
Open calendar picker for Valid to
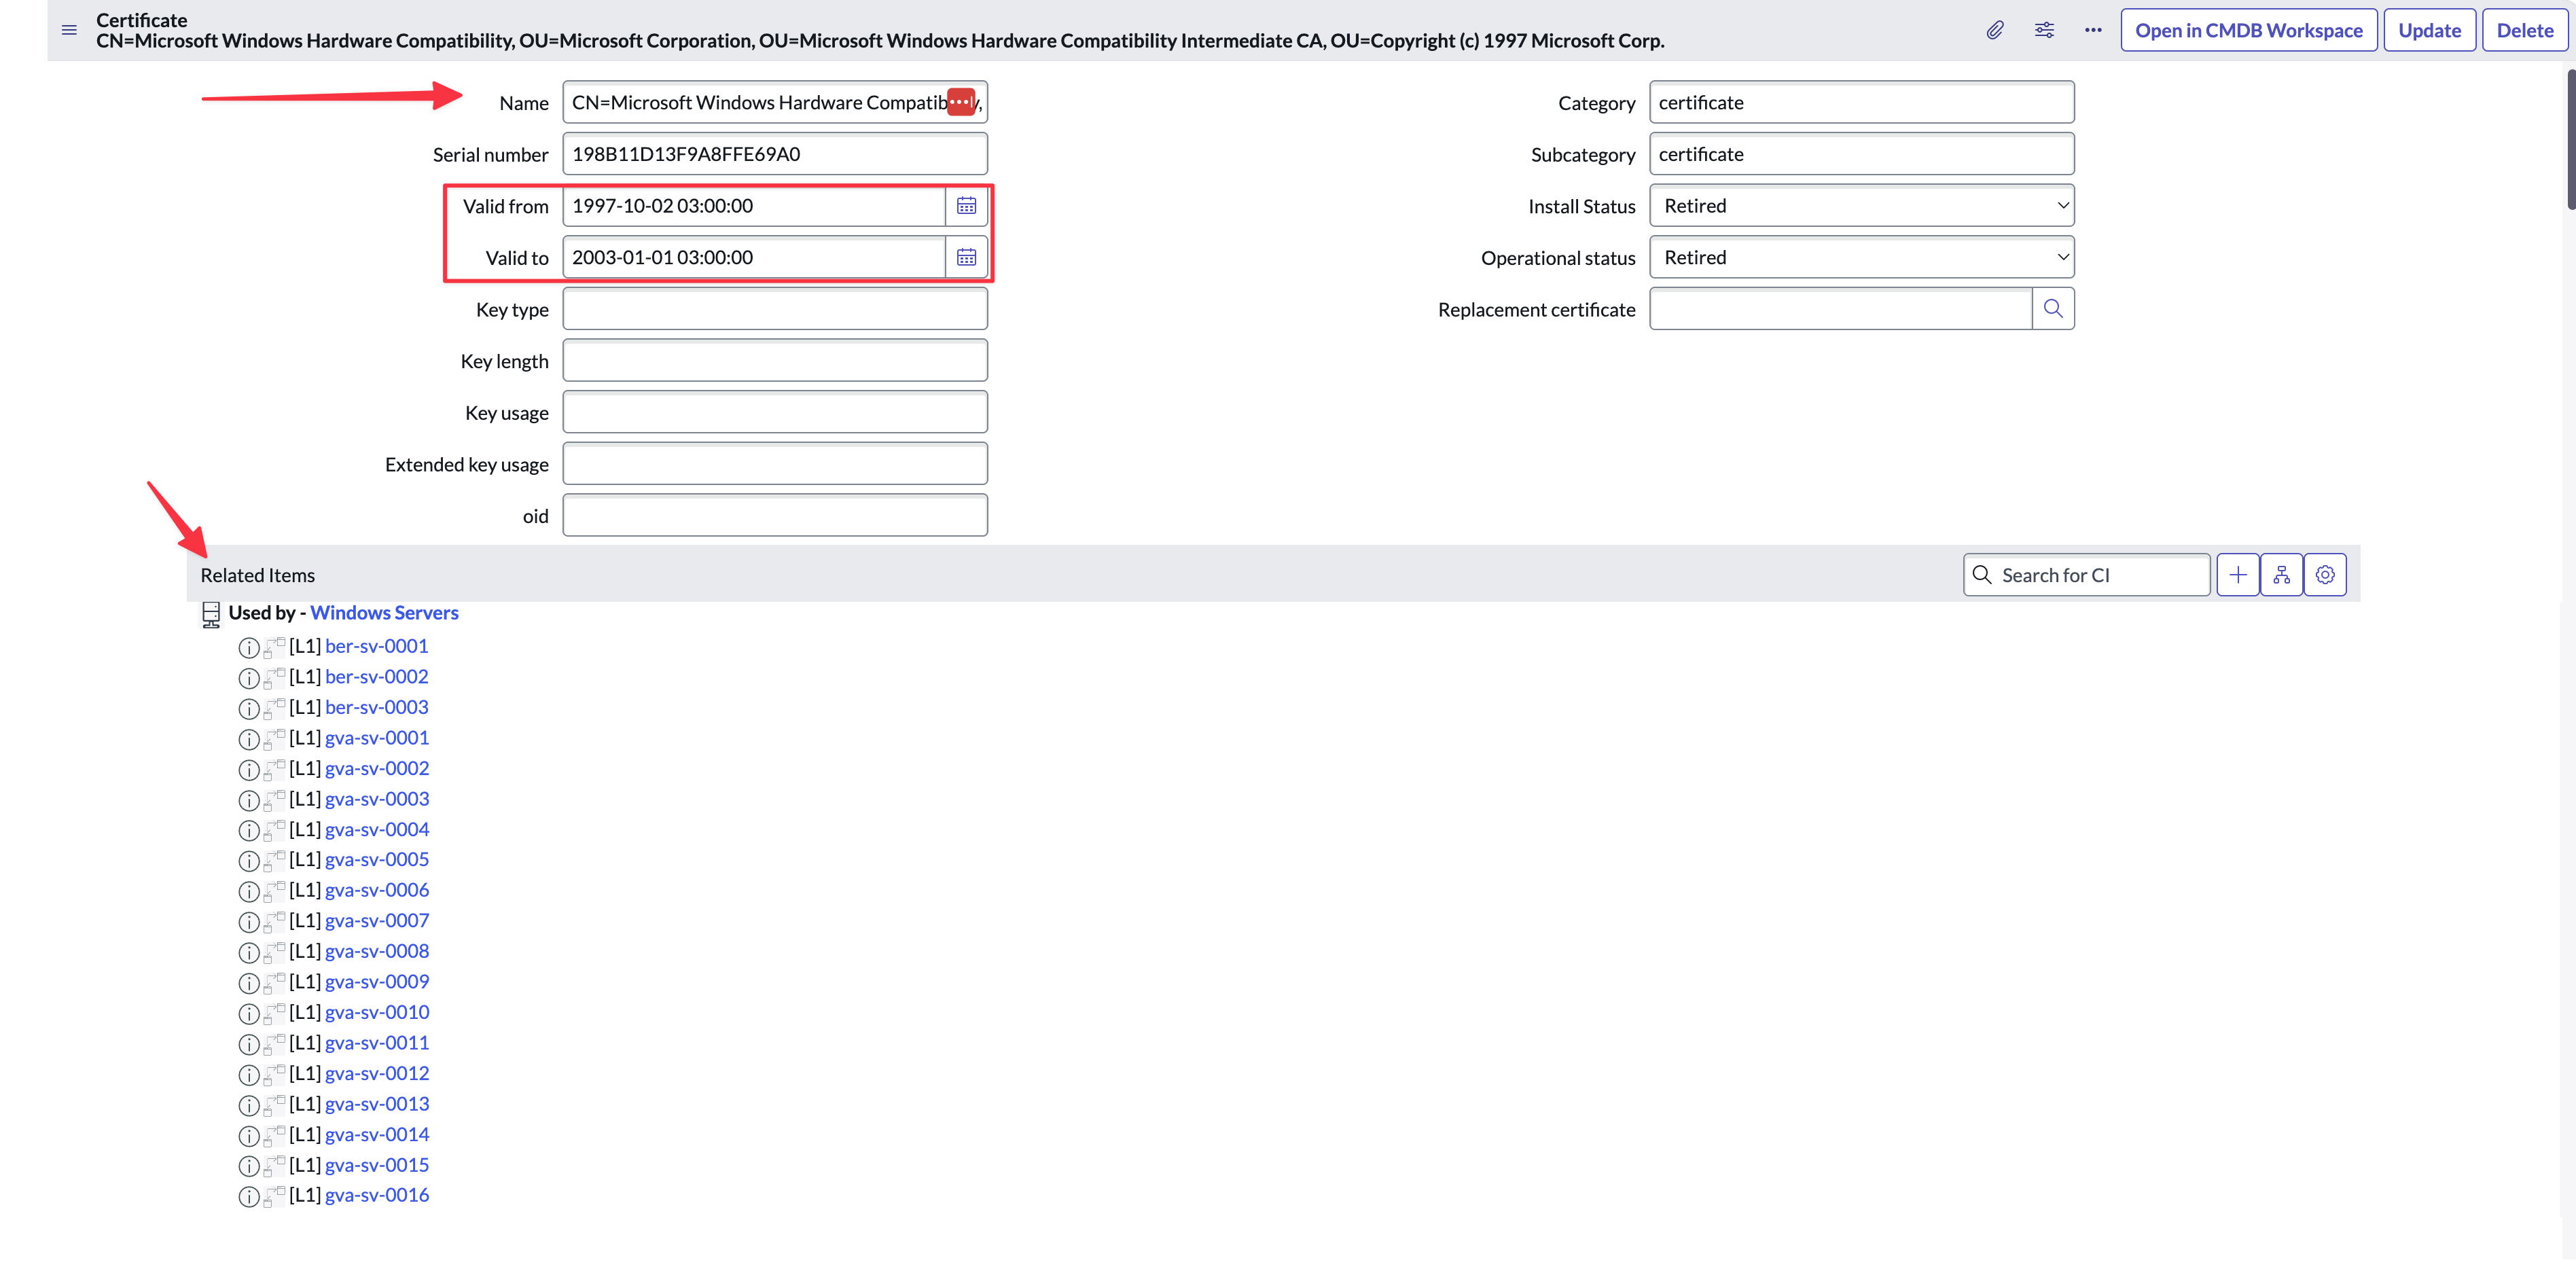[966, 258]
